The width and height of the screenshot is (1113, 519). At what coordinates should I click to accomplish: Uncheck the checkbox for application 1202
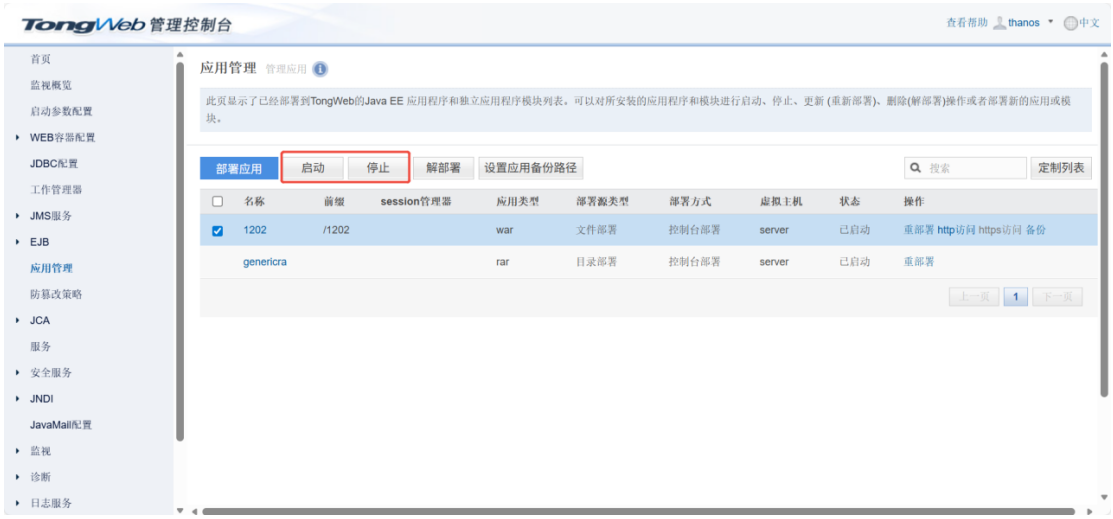pyautogui.click(x=217, y=230)
